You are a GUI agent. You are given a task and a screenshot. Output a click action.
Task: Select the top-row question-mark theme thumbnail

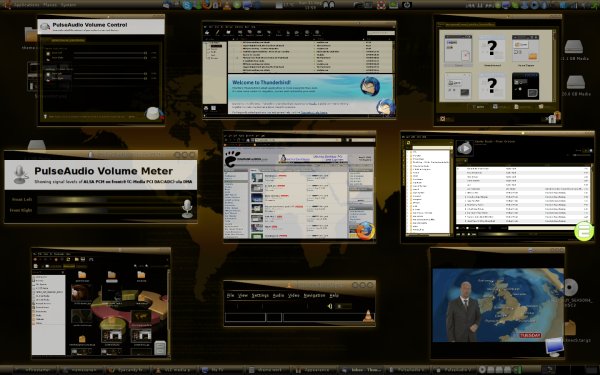(492, 49)
